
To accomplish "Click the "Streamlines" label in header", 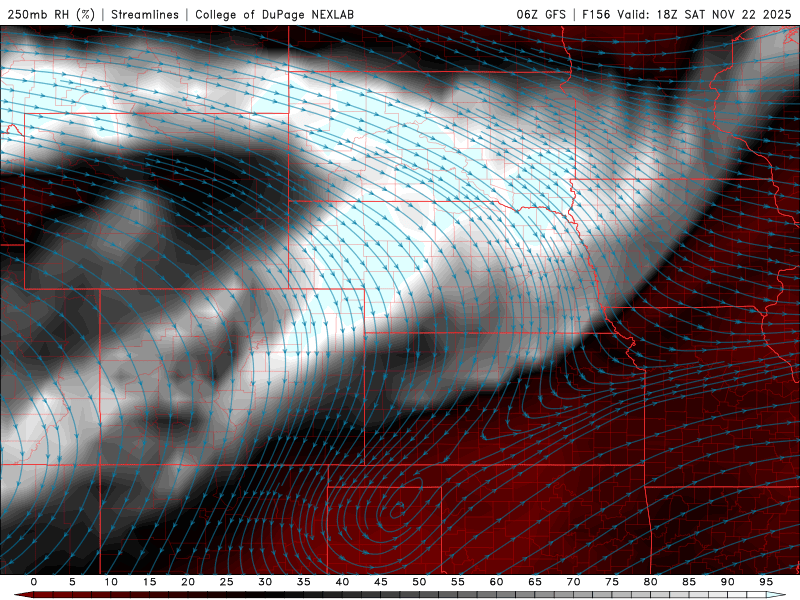I will coord(145,14).
